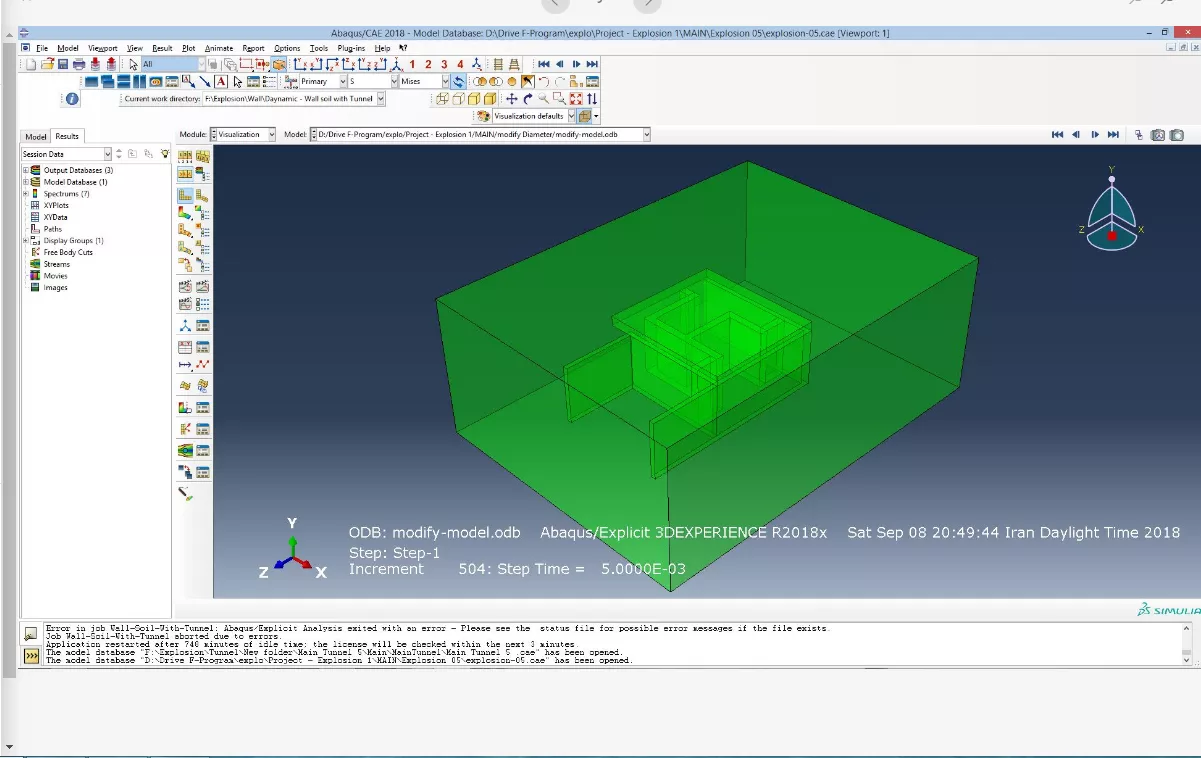Jump to first frame in top toolbar
Image resolution: width=1201 pixels, height=758 pixels.
tap(544, 64)
